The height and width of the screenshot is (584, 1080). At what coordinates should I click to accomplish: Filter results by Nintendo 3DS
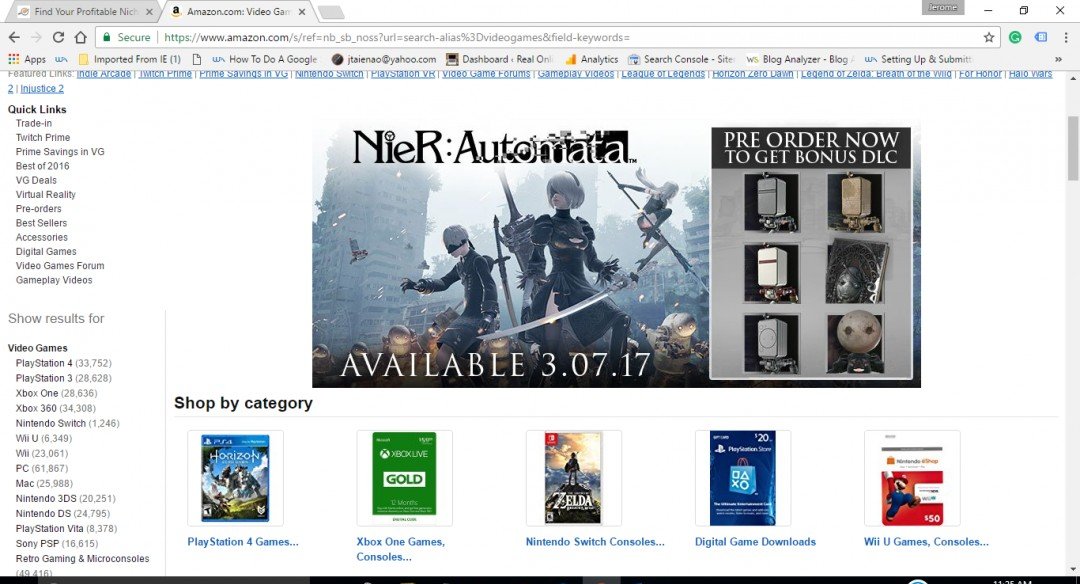(46, 499)
